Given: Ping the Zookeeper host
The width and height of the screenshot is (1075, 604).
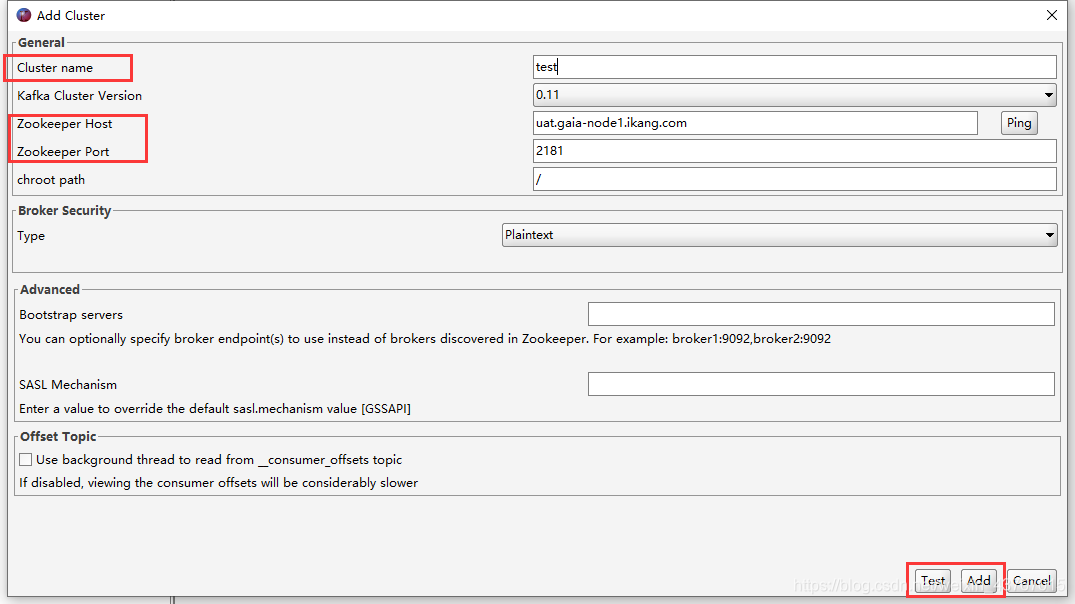Looking at the screenshot, I should [1019, 123].
